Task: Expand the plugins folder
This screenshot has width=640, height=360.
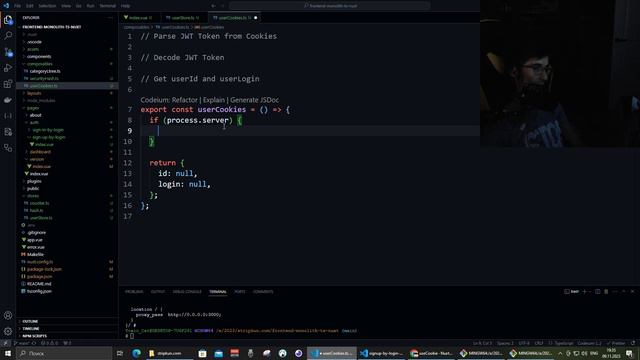Action: [x=34, y=181]
